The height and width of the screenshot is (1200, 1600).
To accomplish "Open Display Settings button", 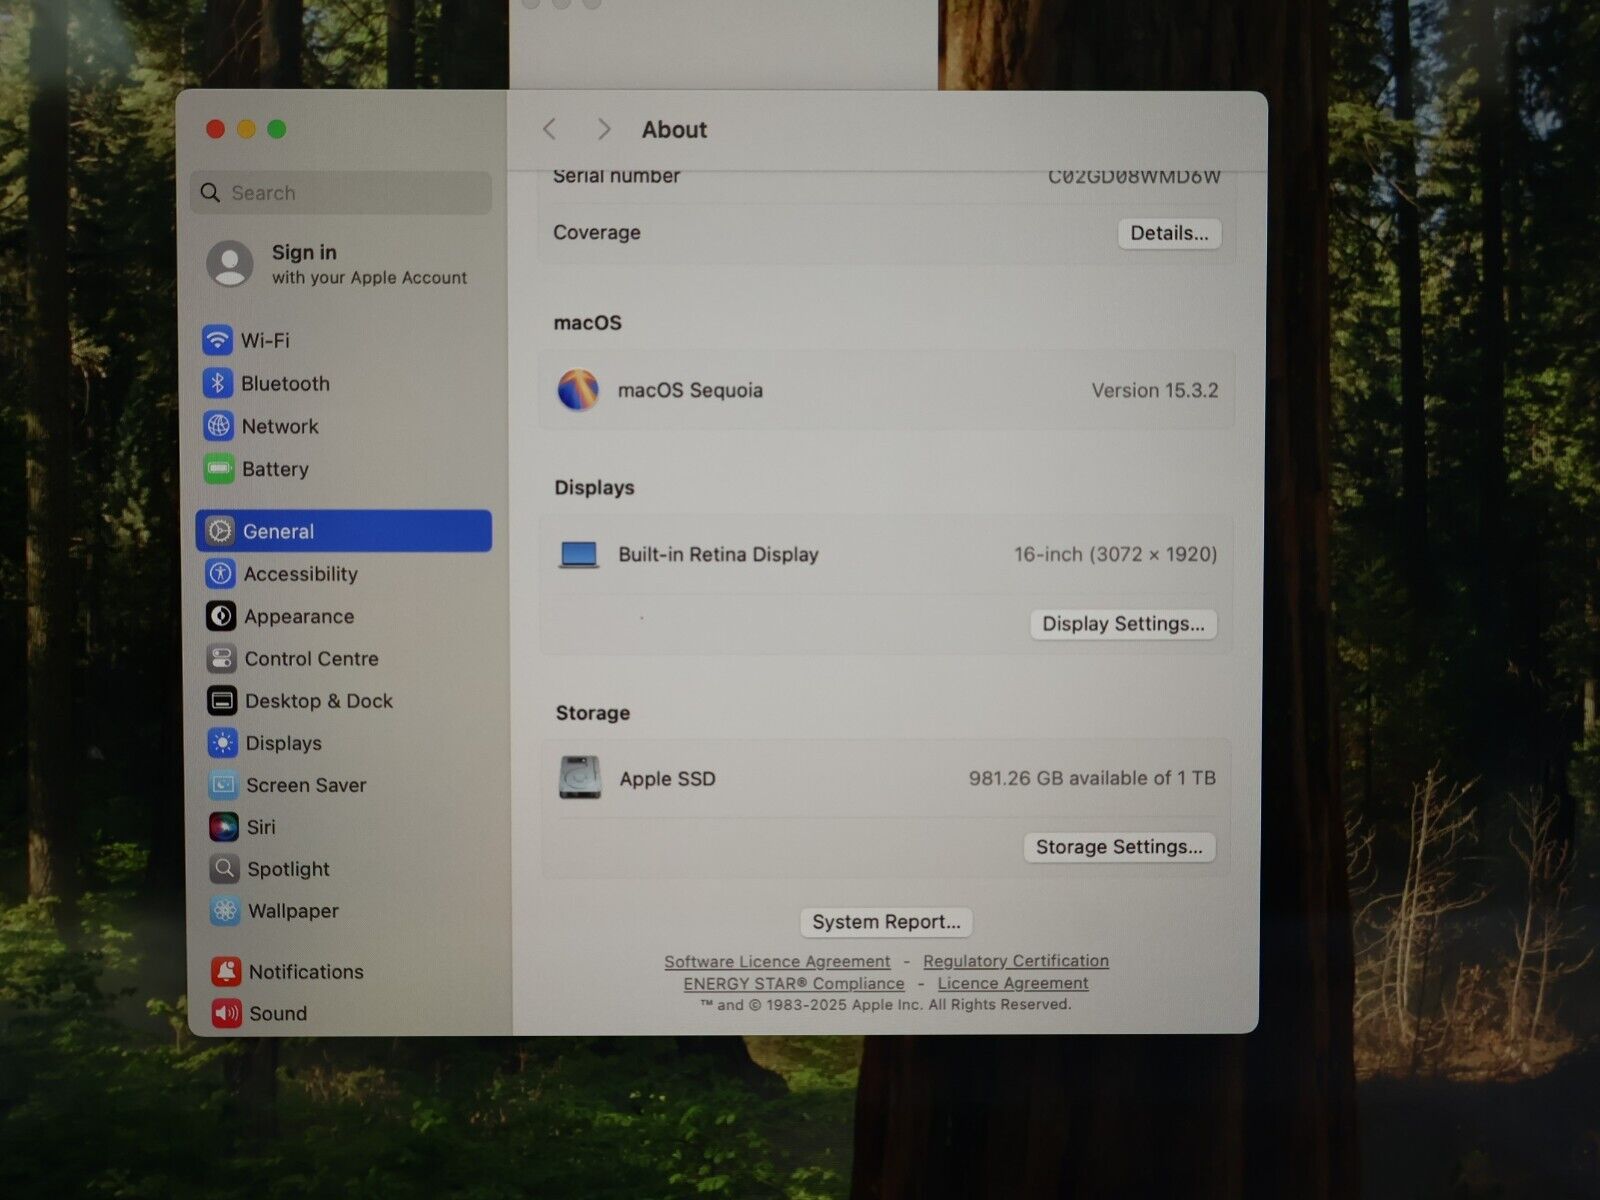I will (1123, 624).
